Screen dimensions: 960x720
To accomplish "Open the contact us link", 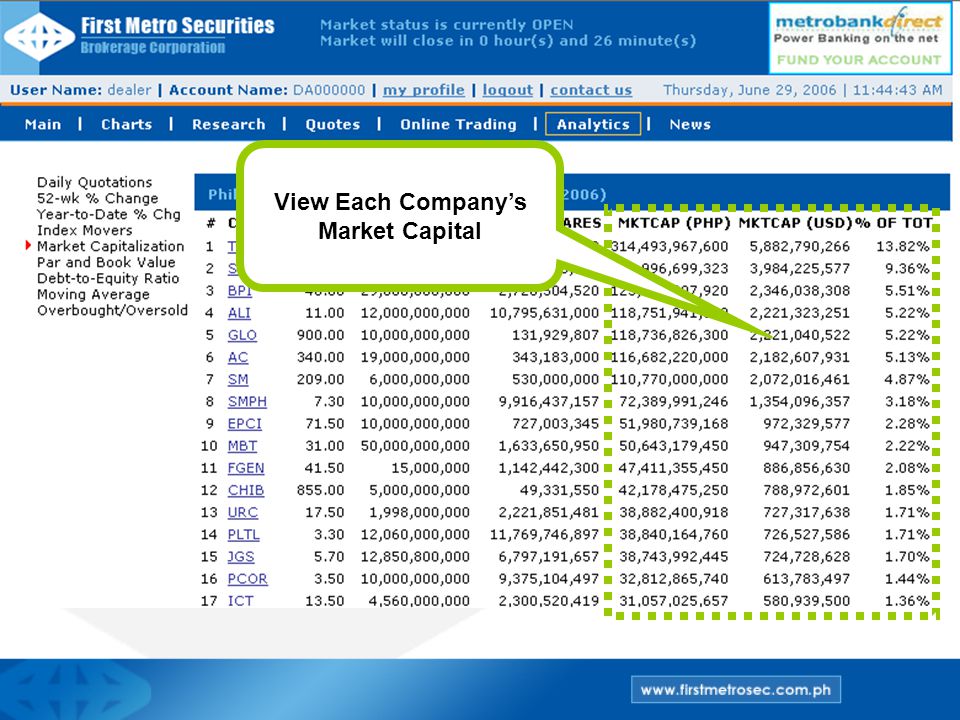I will coord(591,90).
